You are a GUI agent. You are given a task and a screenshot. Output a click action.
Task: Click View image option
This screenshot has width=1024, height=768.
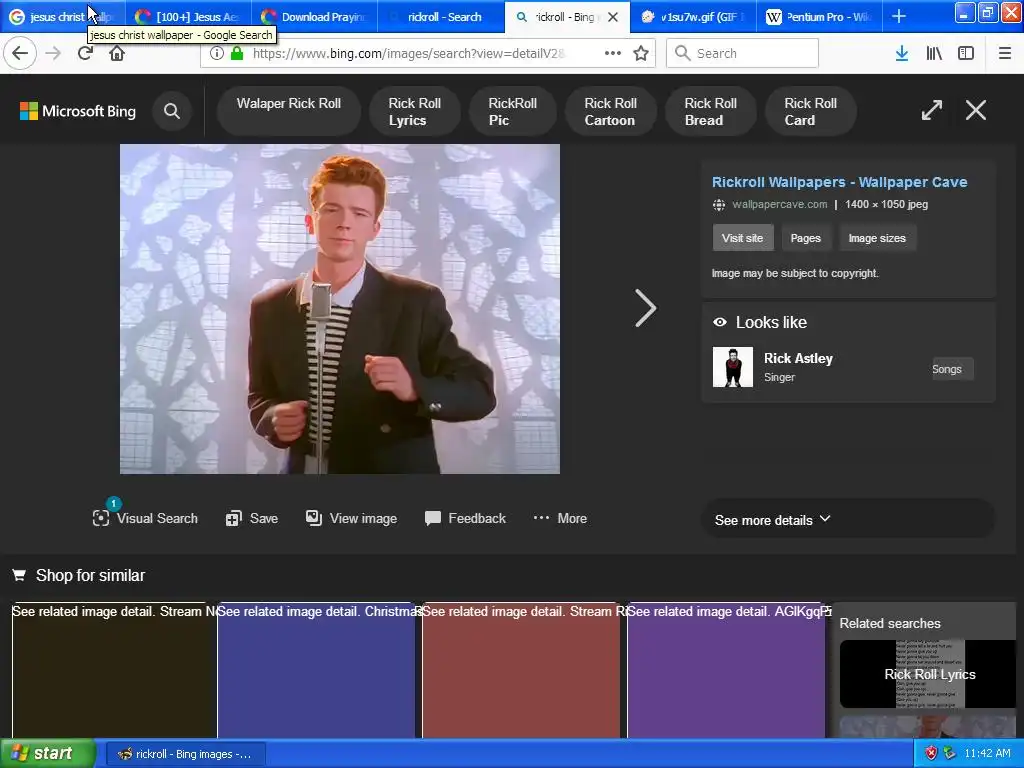[351, 519]
